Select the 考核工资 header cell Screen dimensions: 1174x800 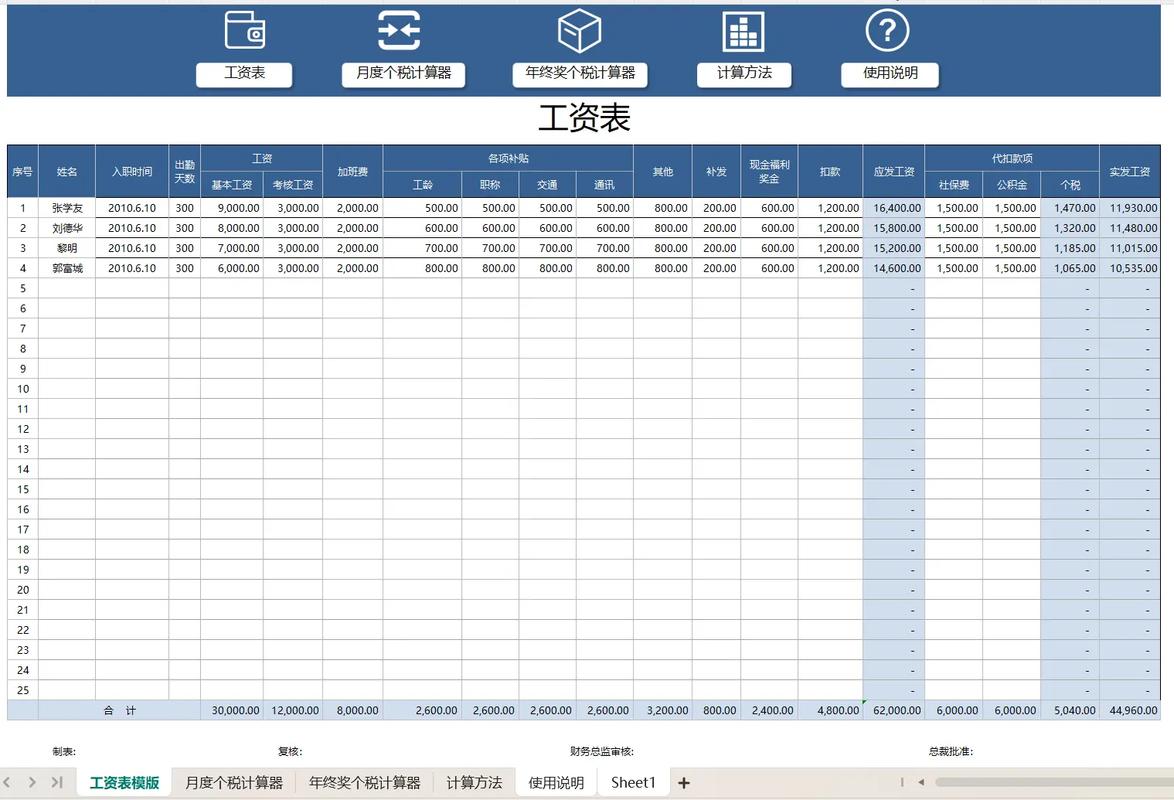tap(293, 184)
